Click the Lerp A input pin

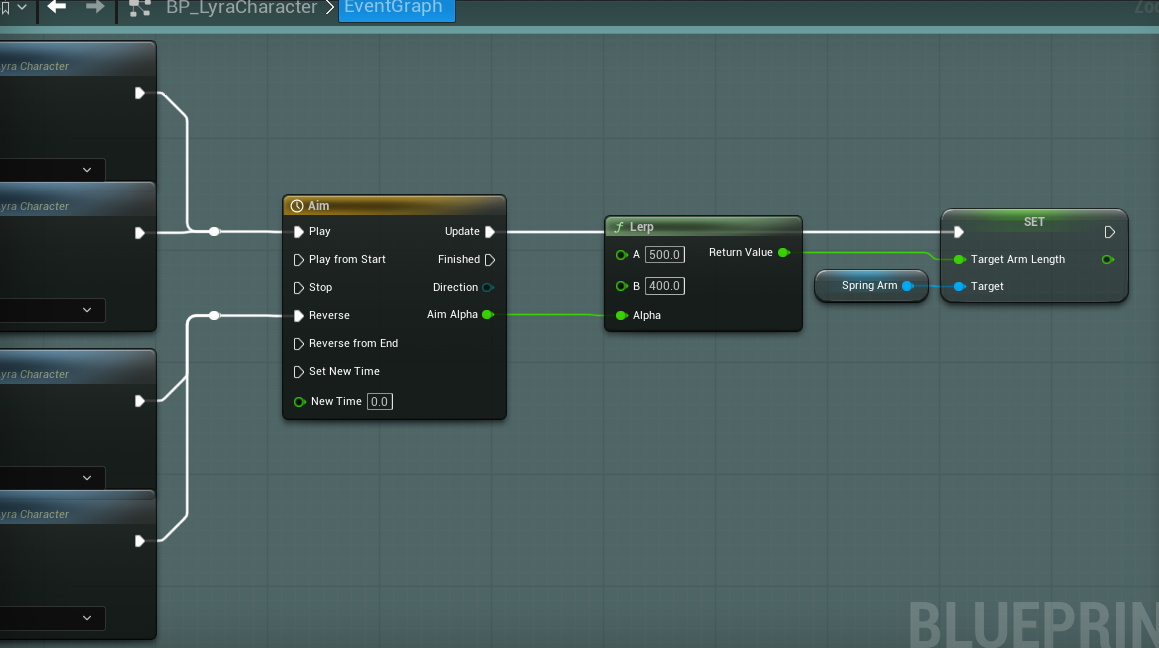click(622, 255)
